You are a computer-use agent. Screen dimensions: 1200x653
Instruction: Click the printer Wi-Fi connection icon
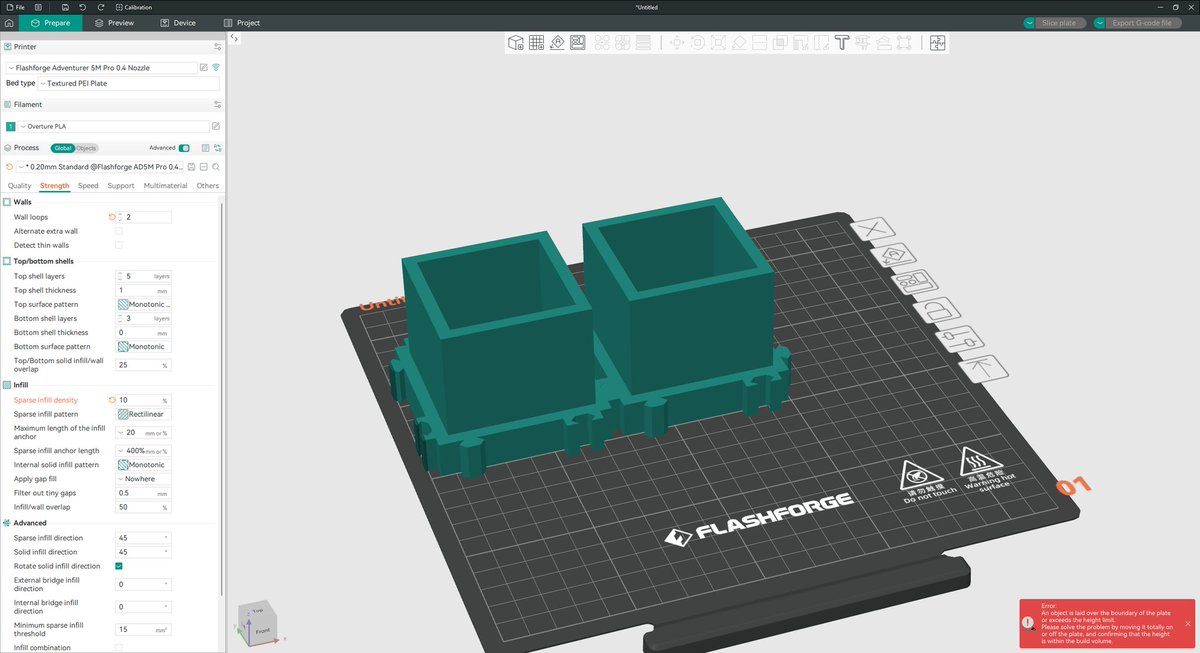point(216,68)
